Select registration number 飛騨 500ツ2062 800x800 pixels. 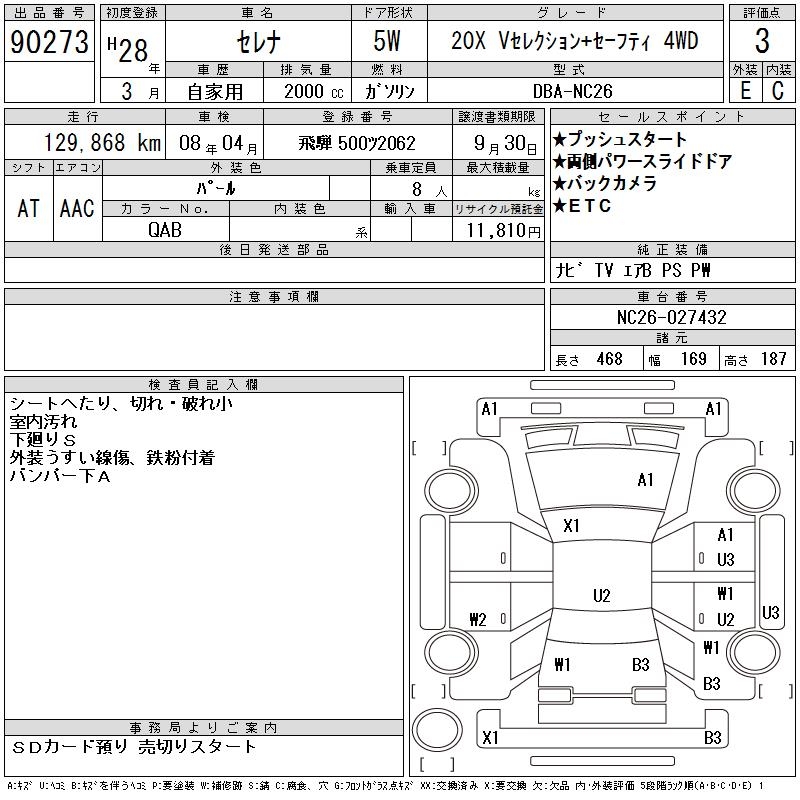coord(357,143)
